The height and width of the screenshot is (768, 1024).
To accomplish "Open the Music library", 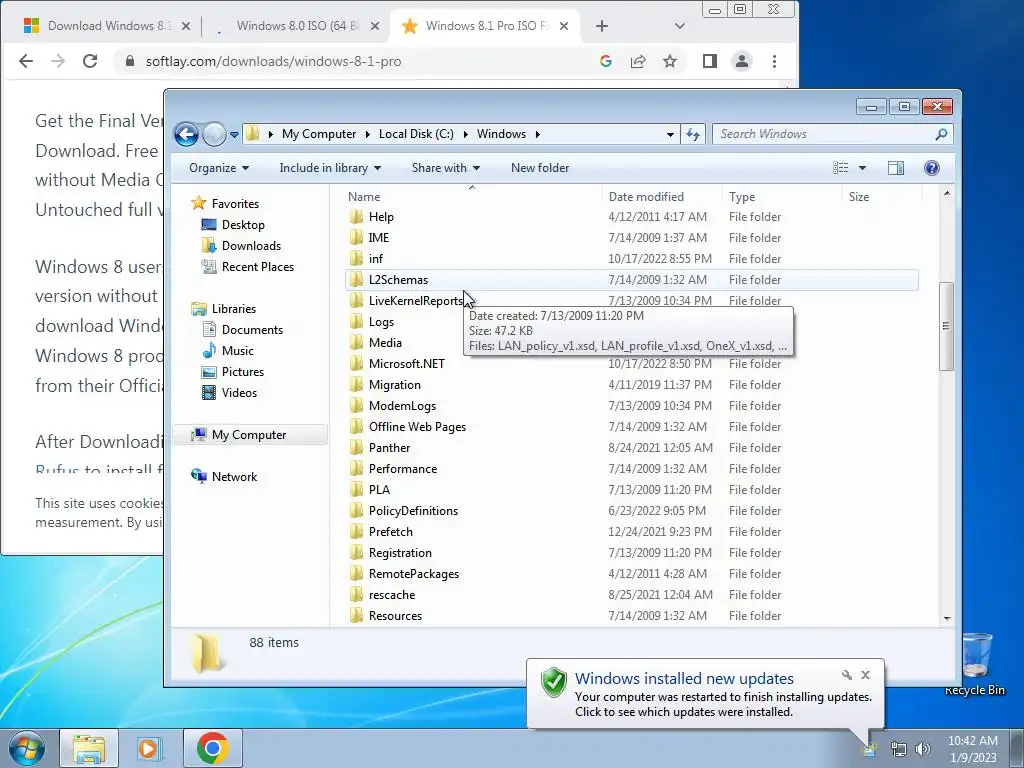I will 238,351.
